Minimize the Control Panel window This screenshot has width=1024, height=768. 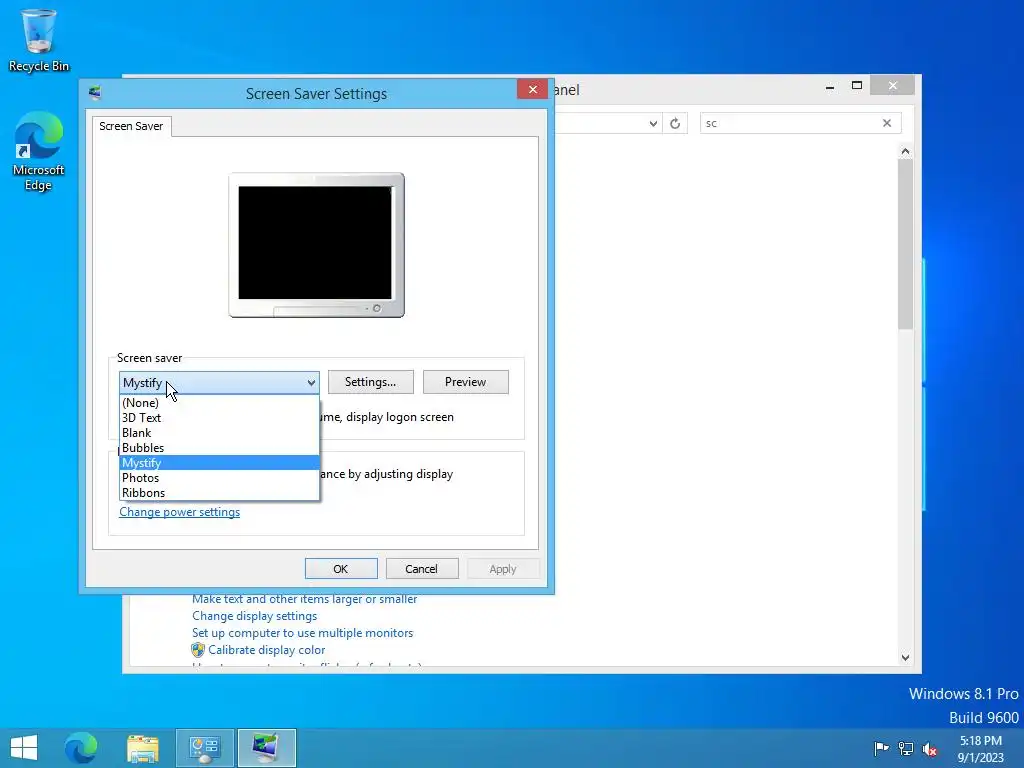coord(830,86)
